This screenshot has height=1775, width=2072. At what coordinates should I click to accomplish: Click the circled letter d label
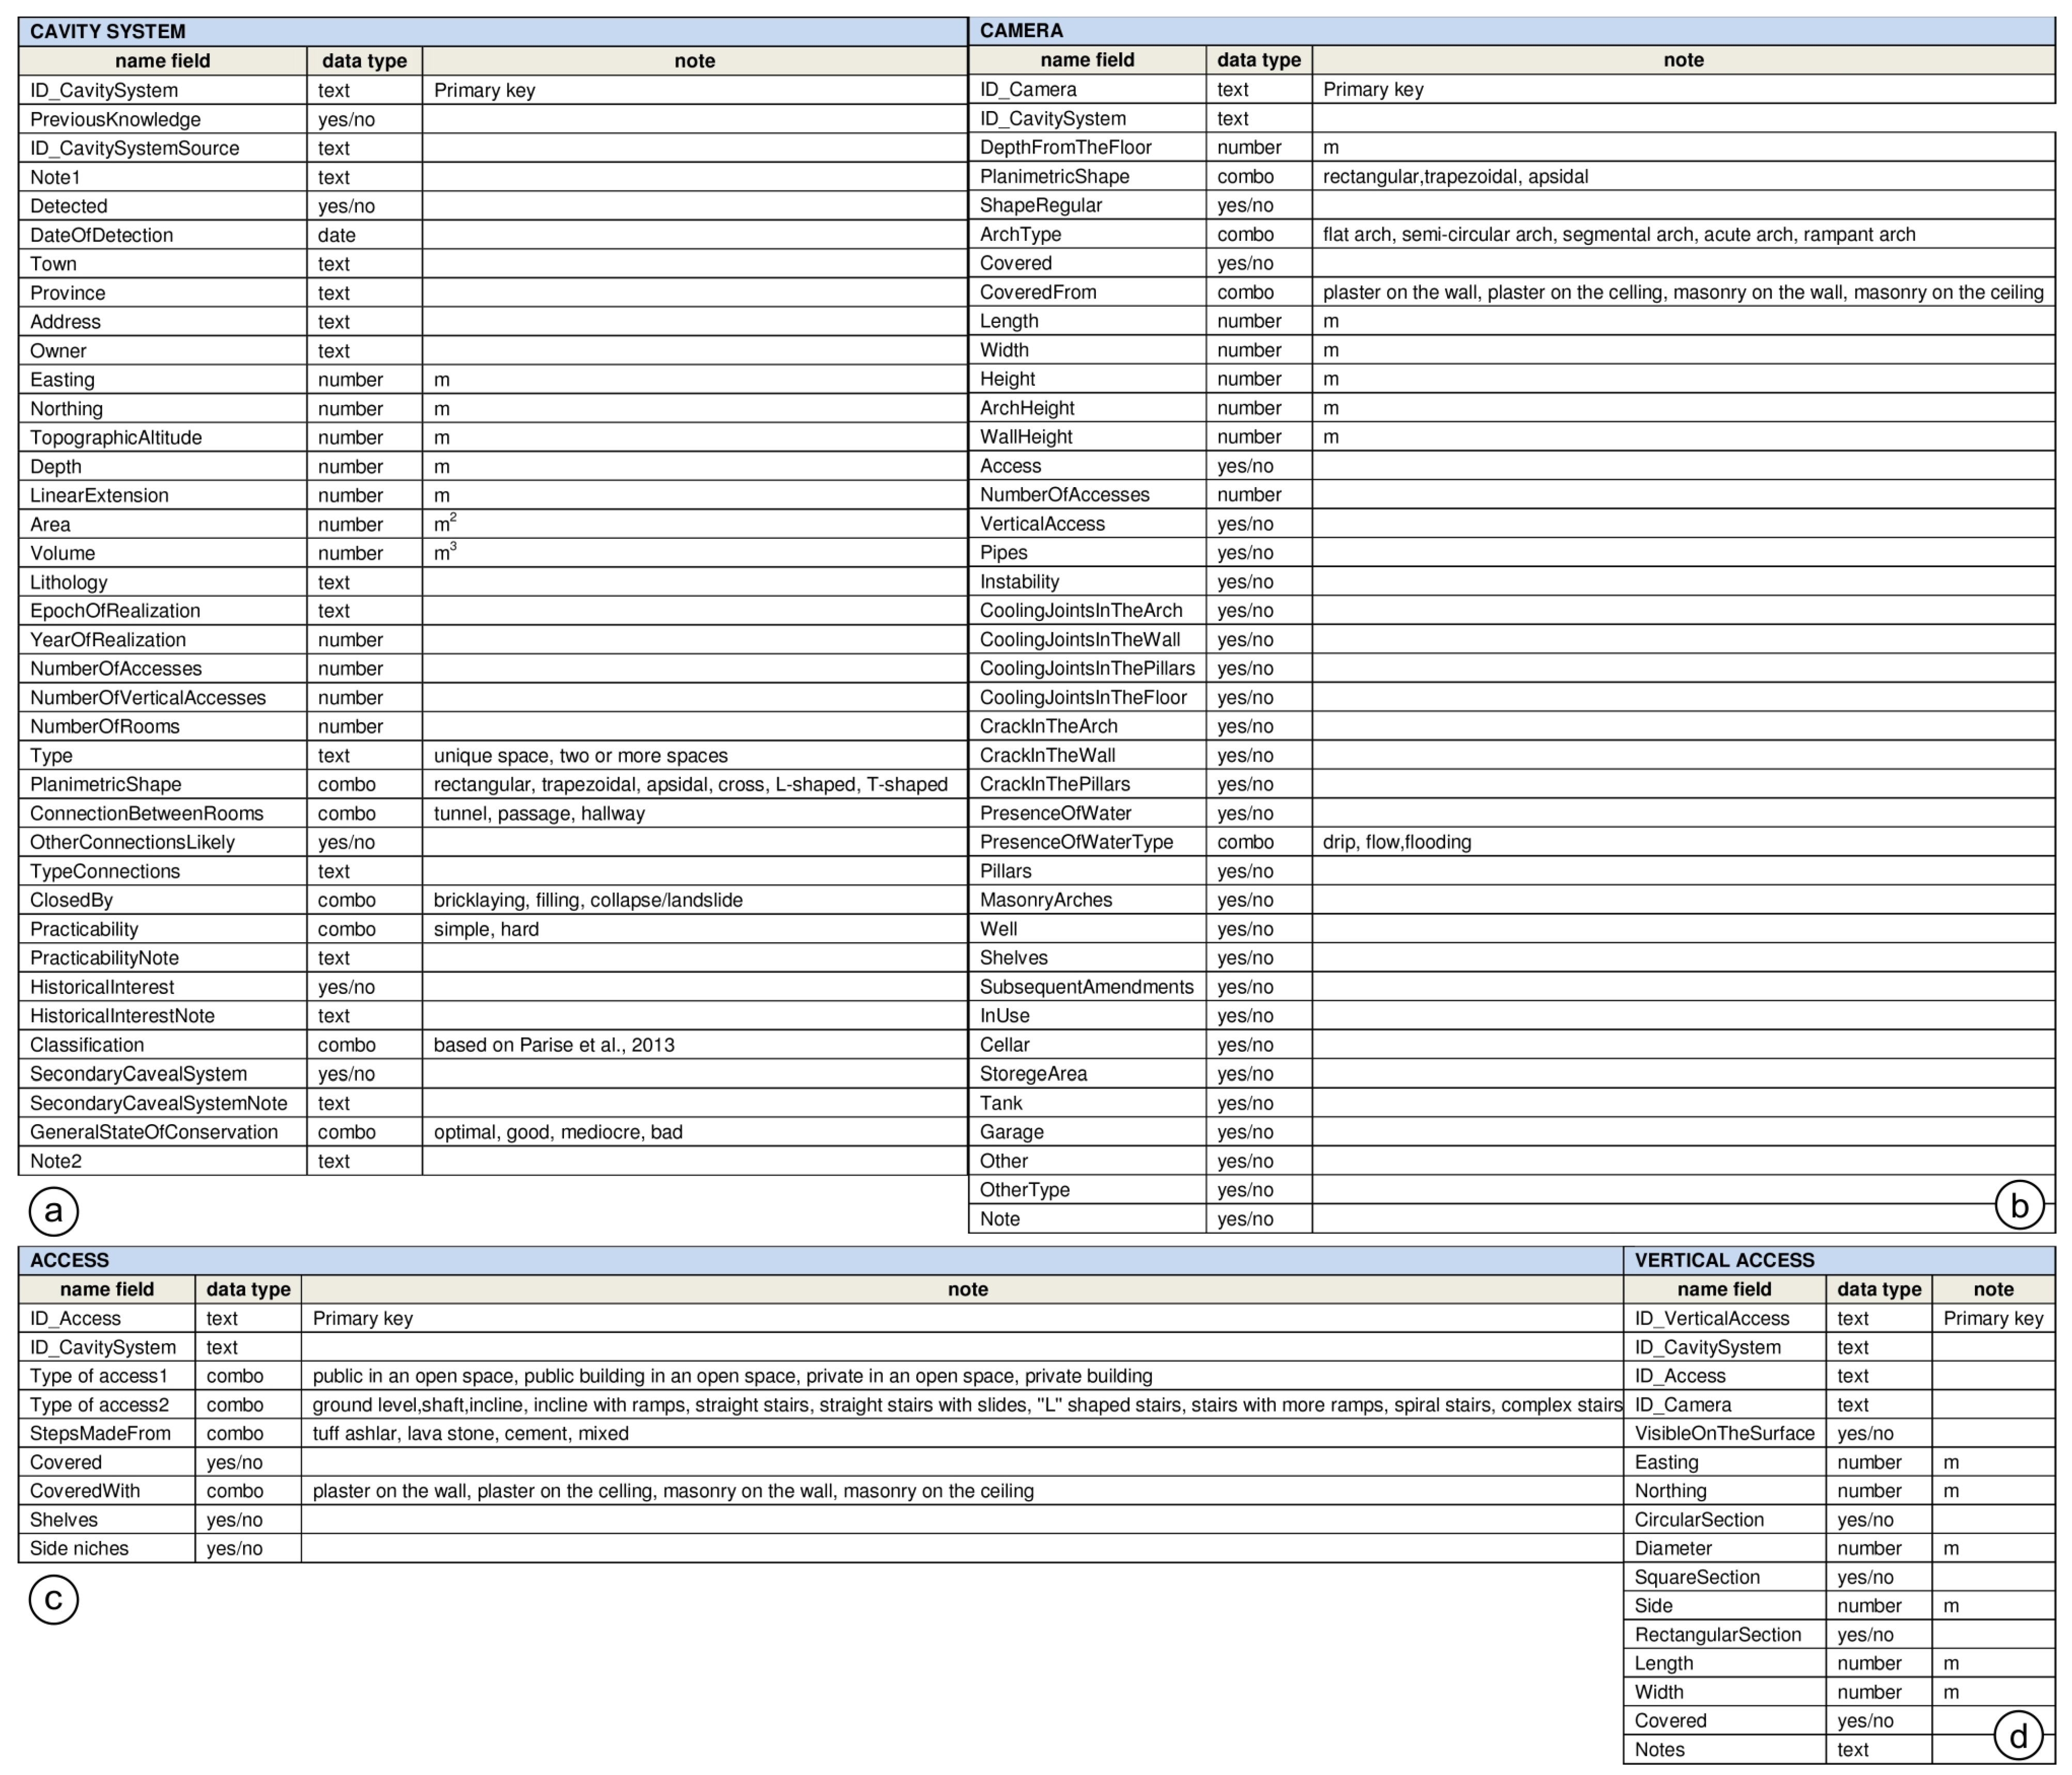click(2018, 1736)
